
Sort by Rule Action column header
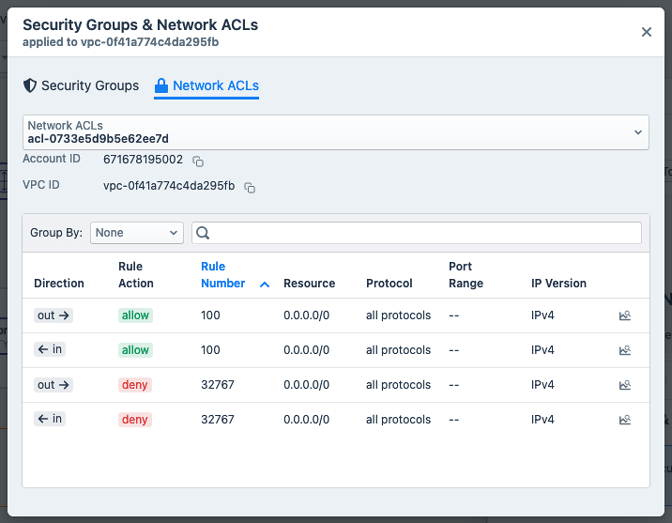coord(136,275)
